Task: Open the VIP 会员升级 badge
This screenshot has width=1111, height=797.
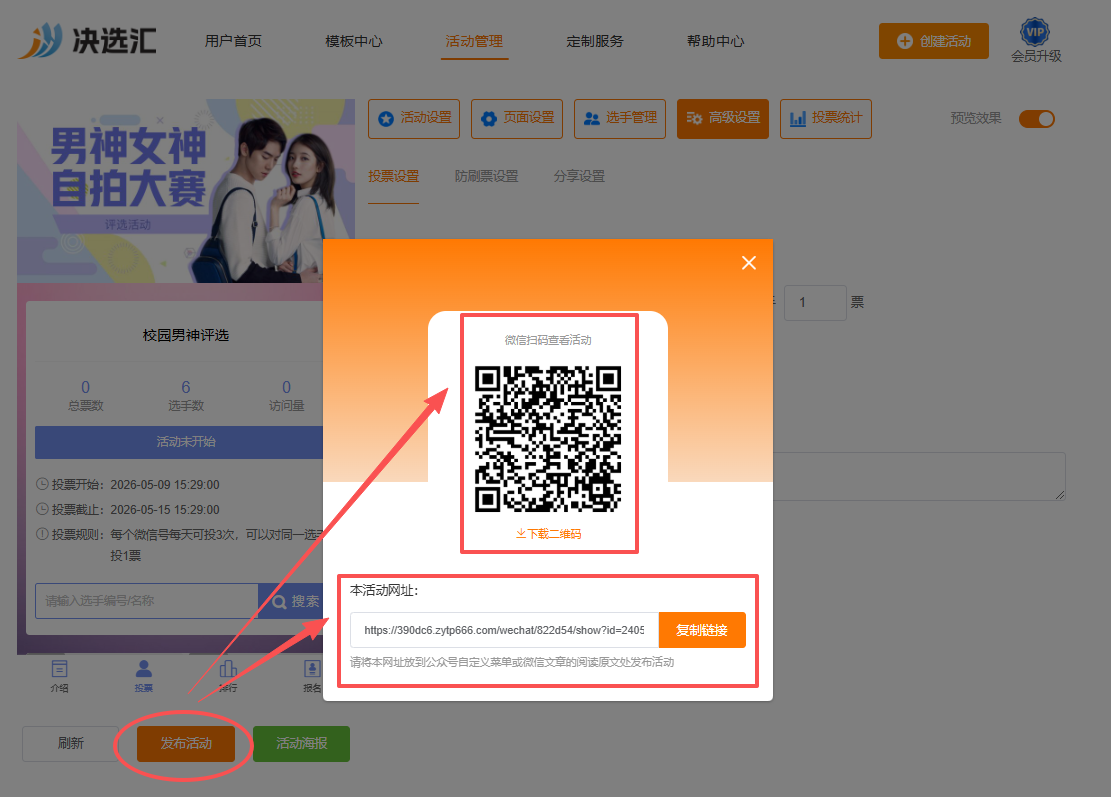Action: (x=1035, y=41)
